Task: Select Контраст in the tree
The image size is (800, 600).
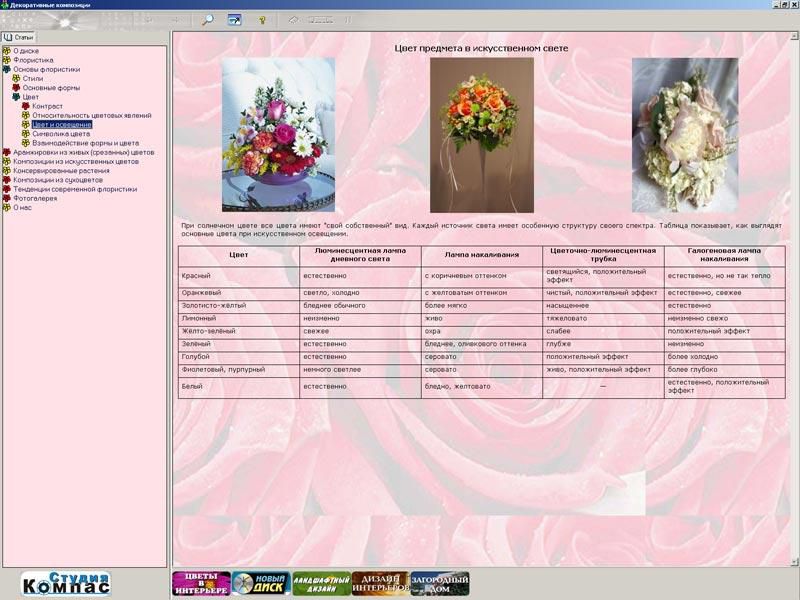Action: [47, 106]
